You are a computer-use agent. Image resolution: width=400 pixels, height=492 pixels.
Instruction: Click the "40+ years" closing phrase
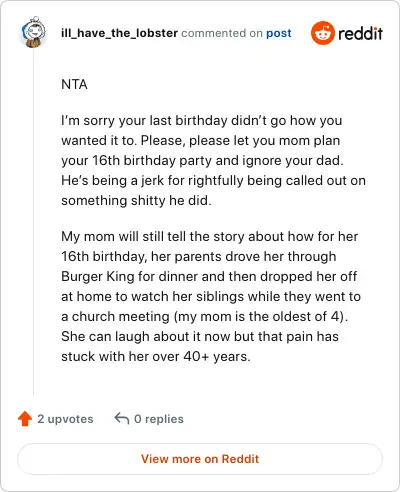pyautogui.click(x=217, y=356)
